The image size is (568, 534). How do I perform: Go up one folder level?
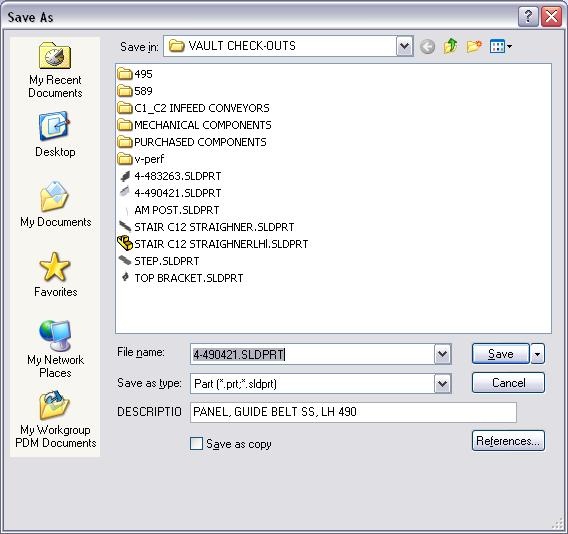450,46
